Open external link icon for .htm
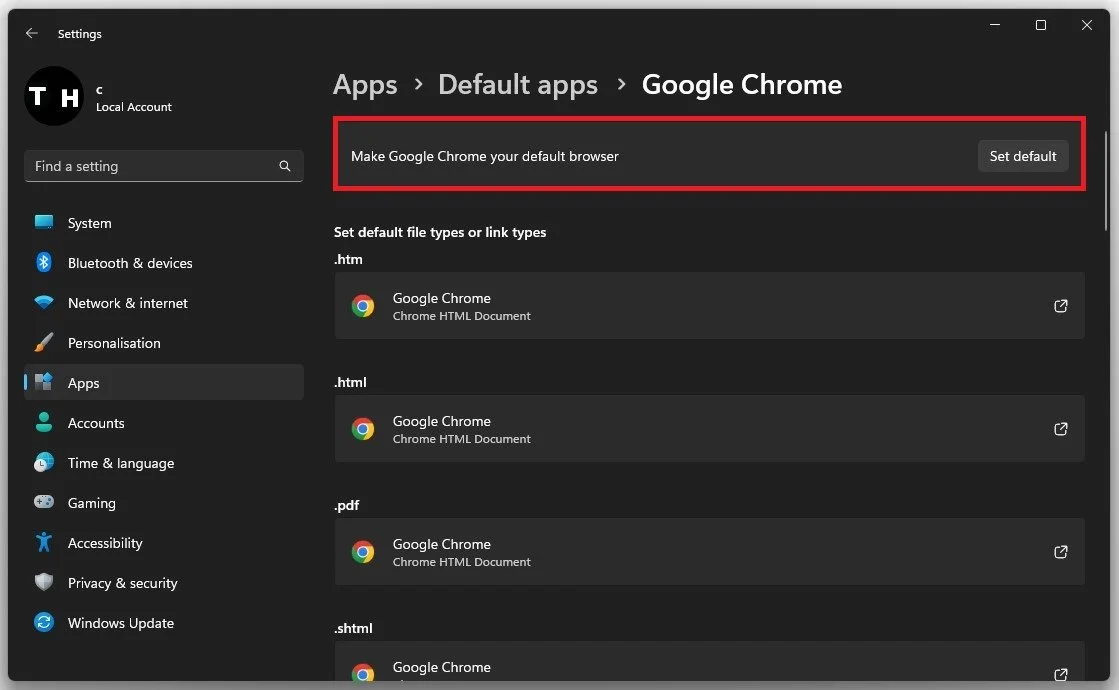Screen dimensions: 1119x690 pyautogui.click(x=1060, y=306)
